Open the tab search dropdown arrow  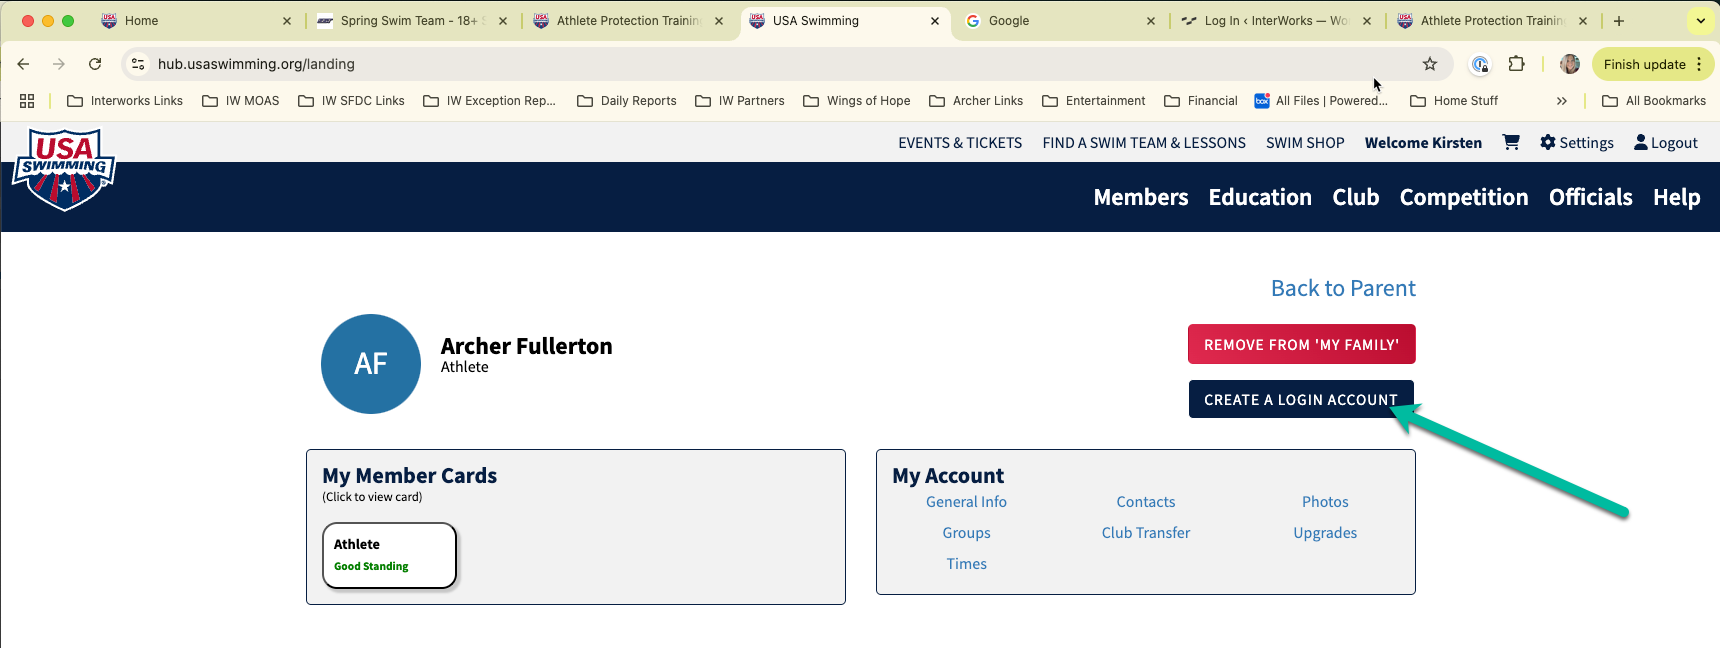coord(1700,20)
